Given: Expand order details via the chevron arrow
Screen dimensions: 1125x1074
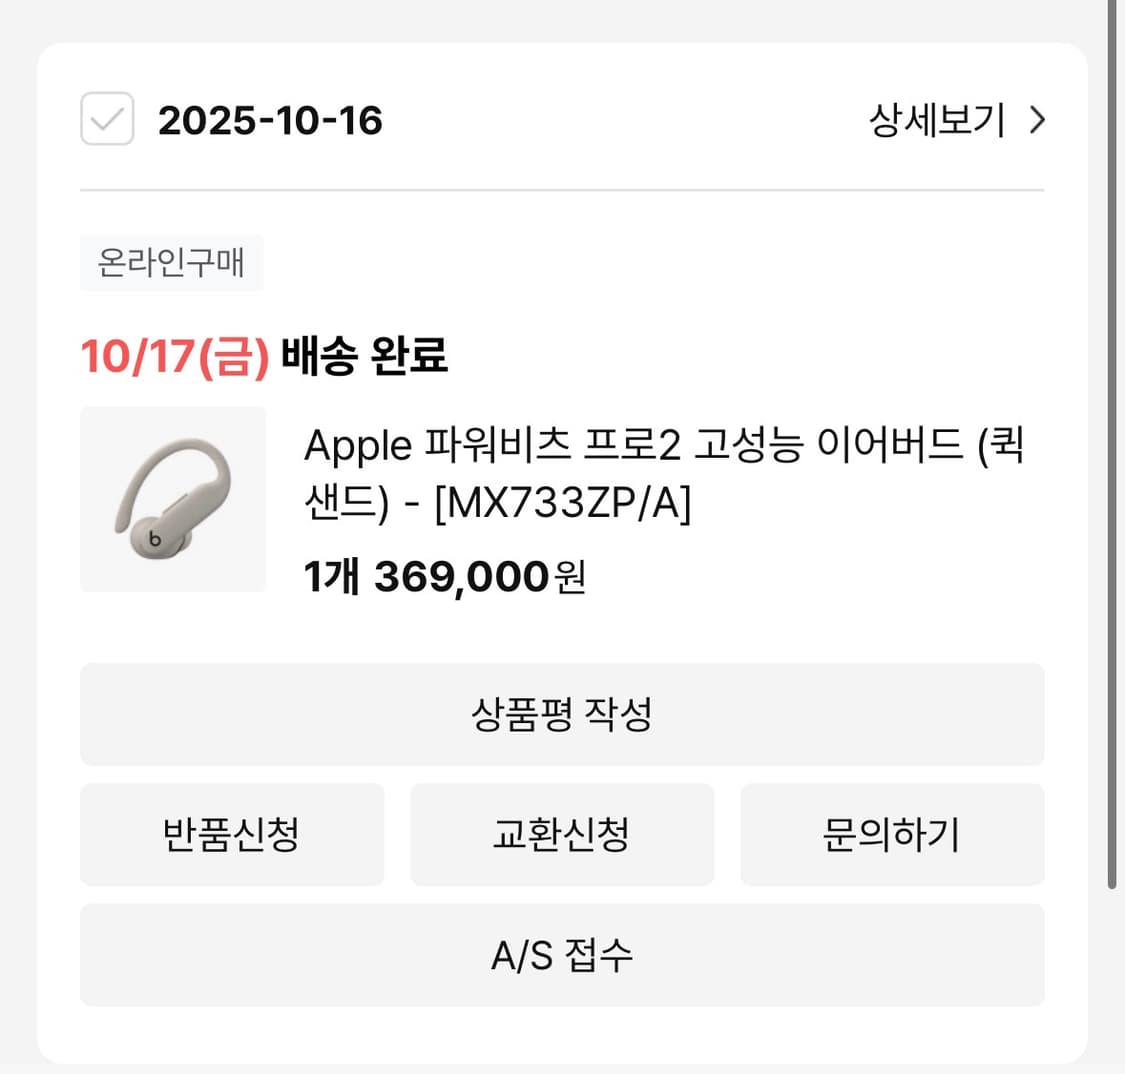Looking at the screenshot, I should [x=1038, y=120].
